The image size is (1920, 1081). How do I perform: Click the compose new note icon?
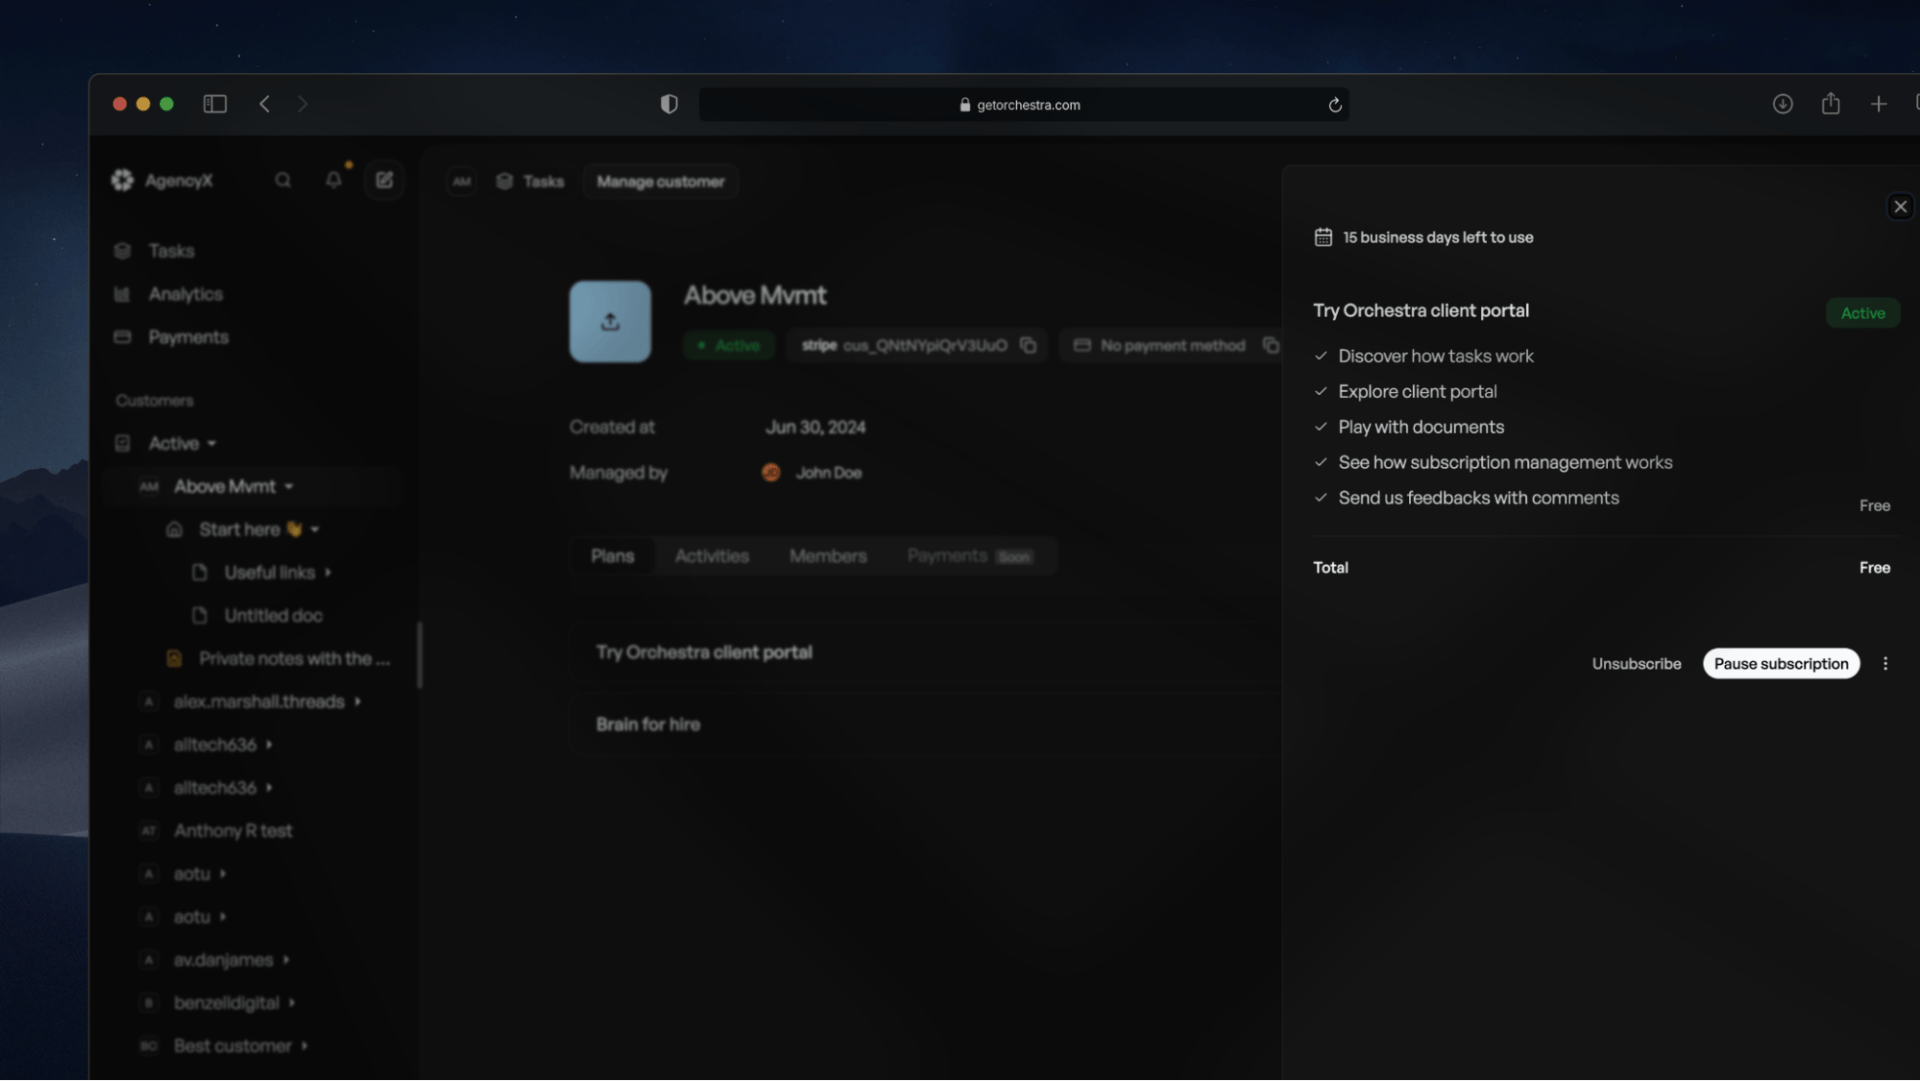pyautogui.click(x=384, y=180)
